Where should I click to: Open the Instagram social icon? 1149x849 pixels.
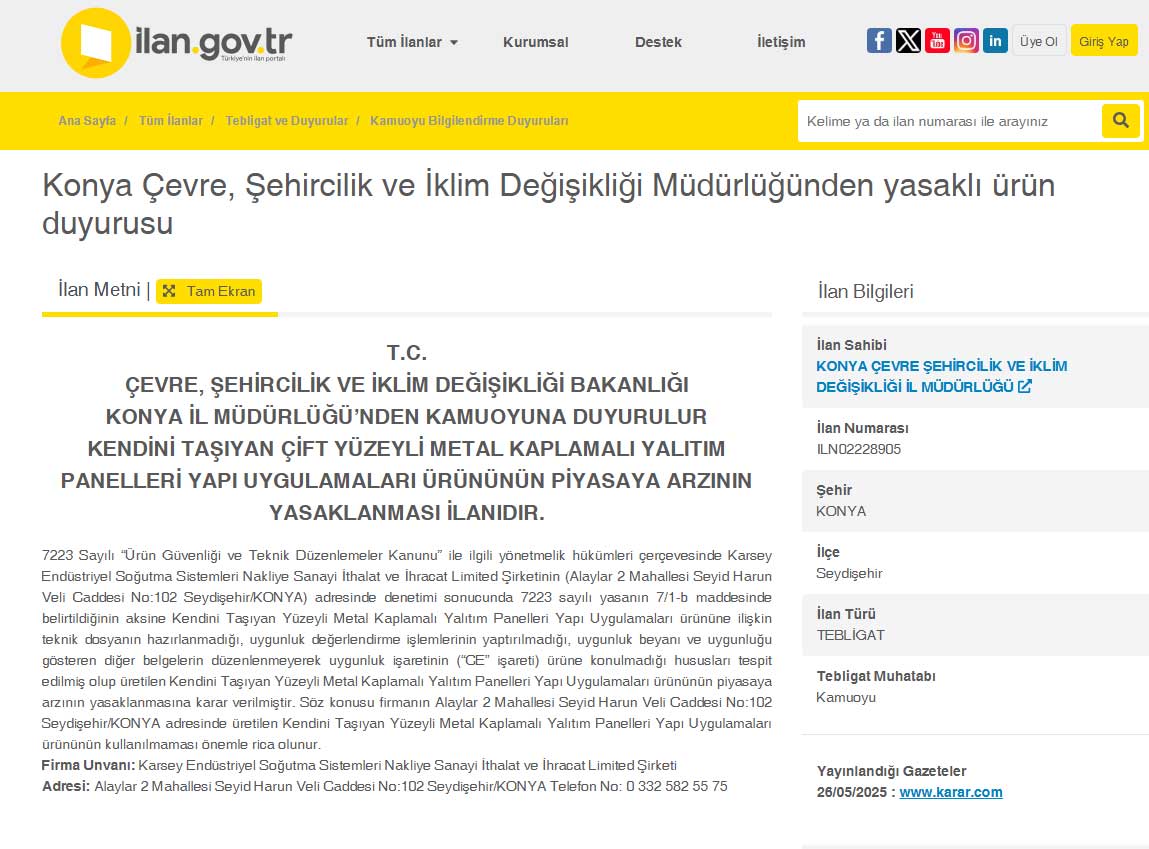click(966, 40)
